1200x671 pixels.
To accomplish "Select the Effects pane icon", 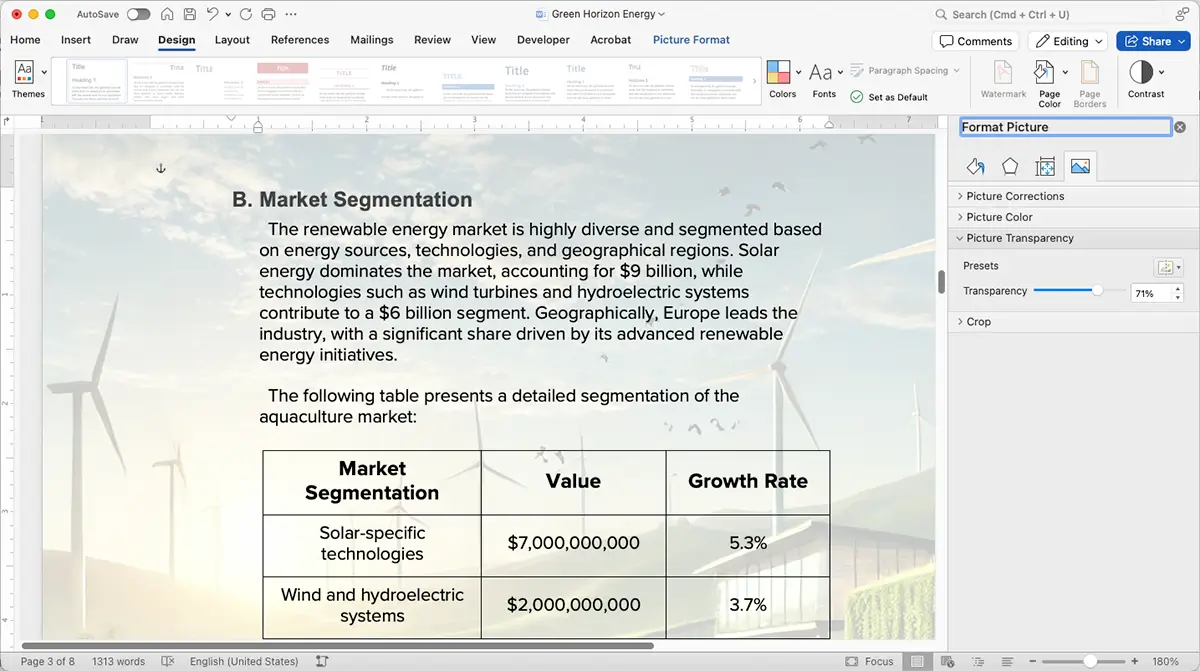I will (1009, 167).
